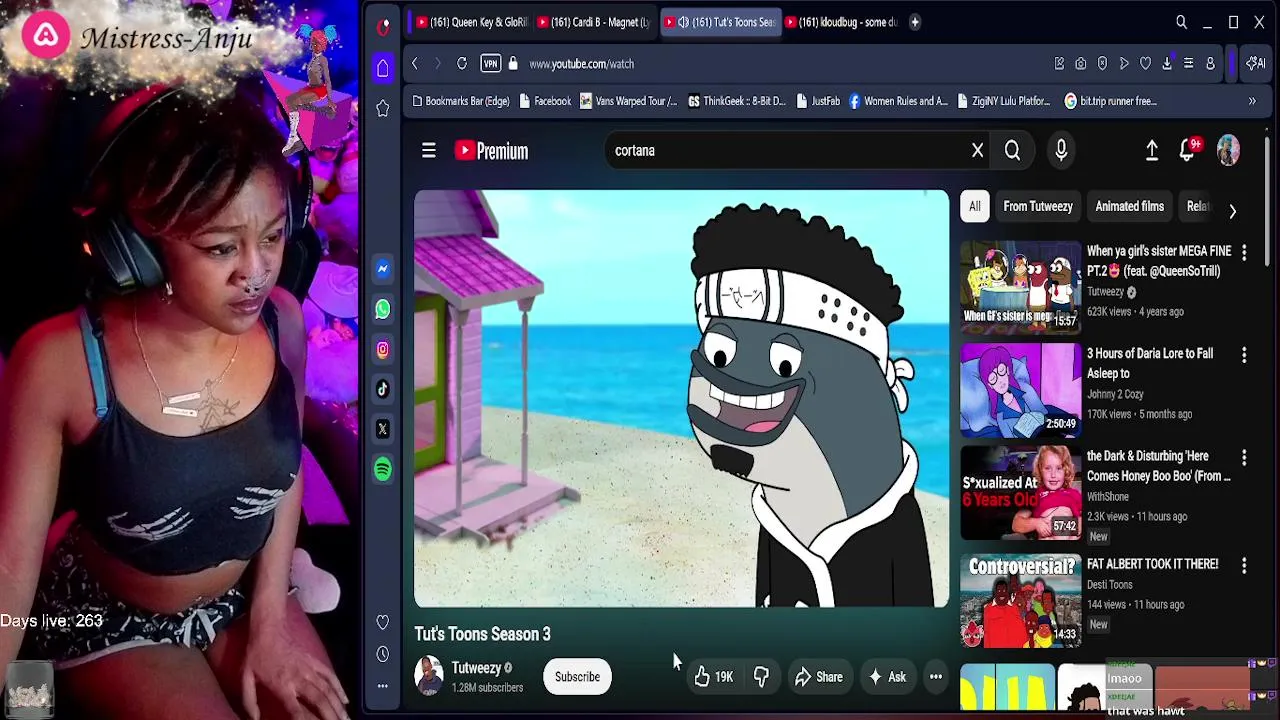Viewport: 1280px width, 720px height.
Task: Open the Vans Warped Tour bookmark
Action: coord(628,101)
